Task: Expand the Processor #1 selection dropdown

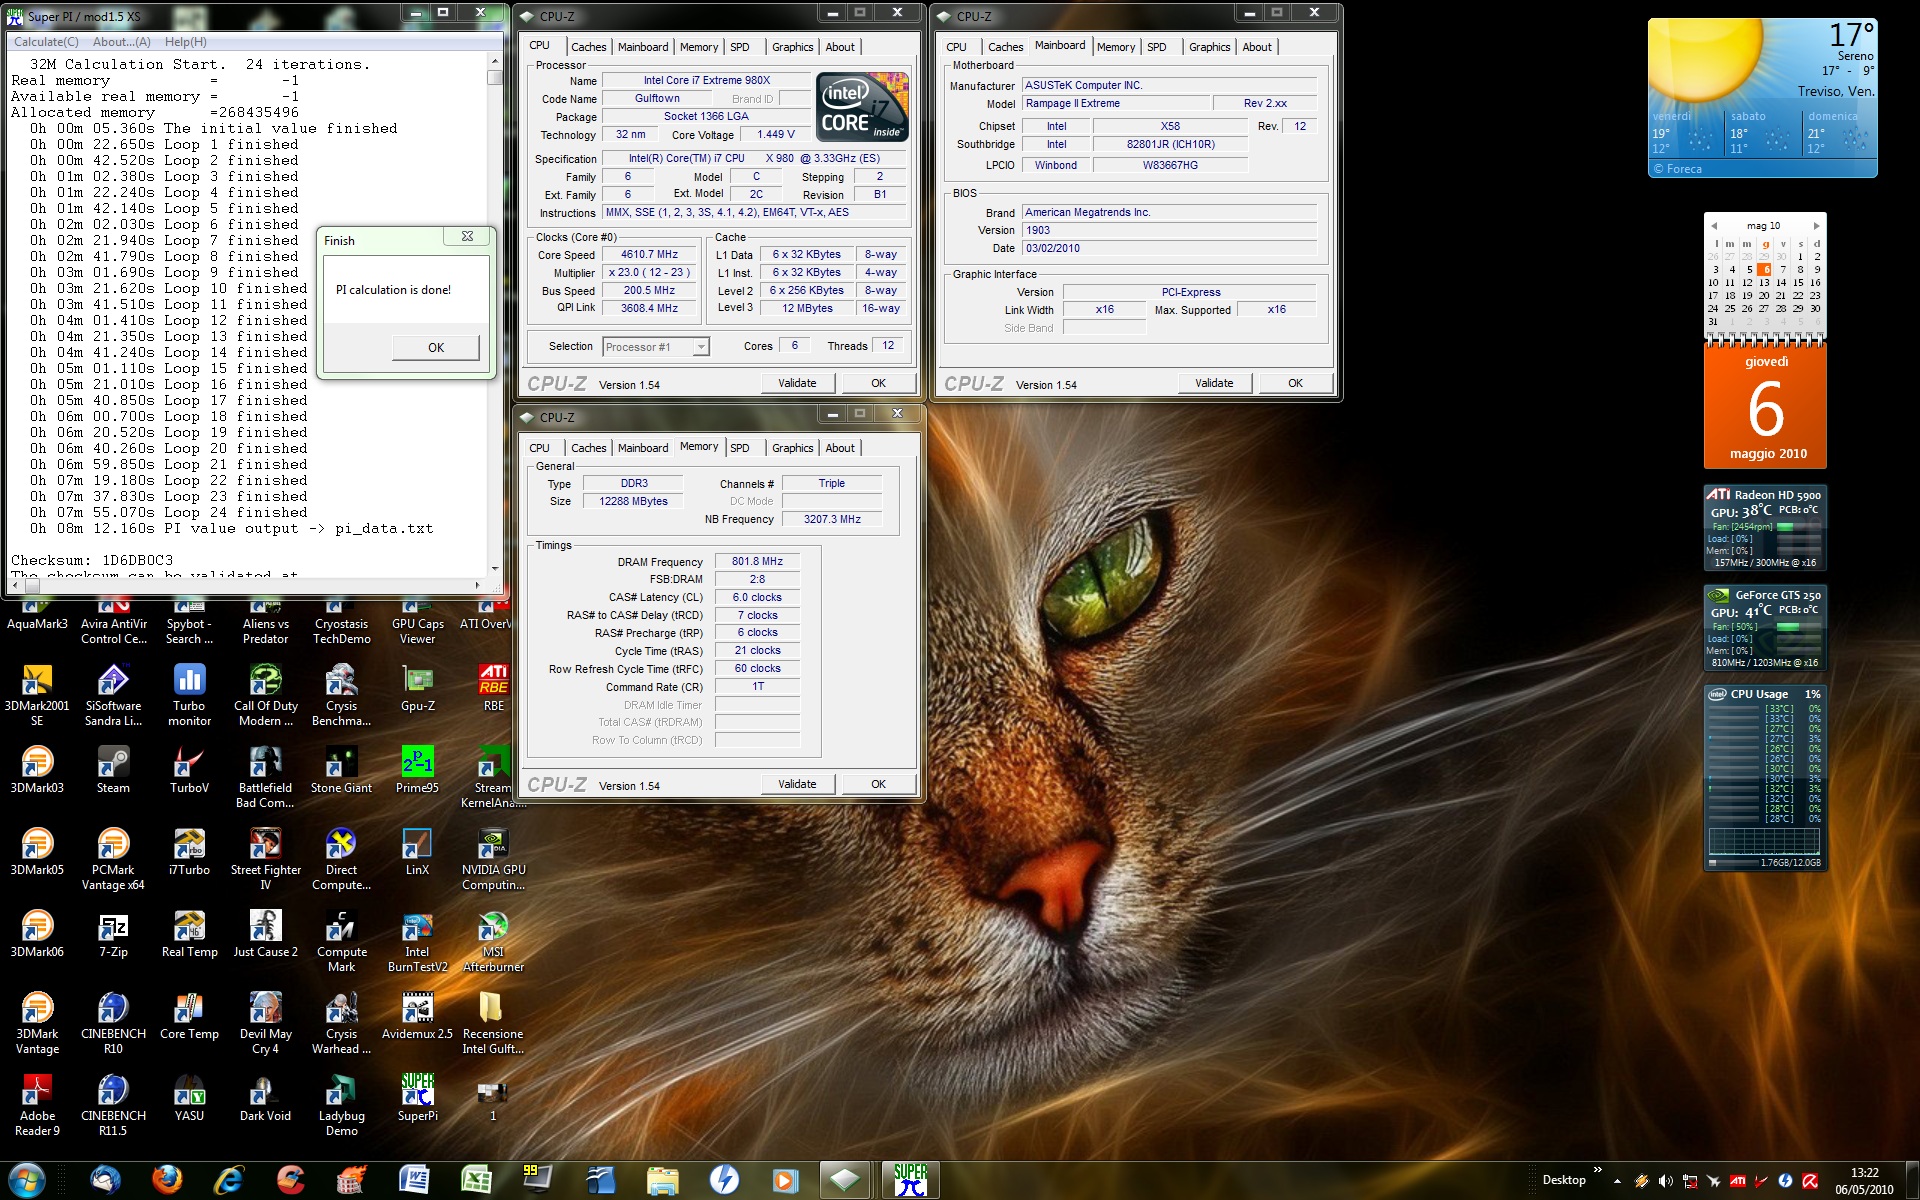Action: 701,347
